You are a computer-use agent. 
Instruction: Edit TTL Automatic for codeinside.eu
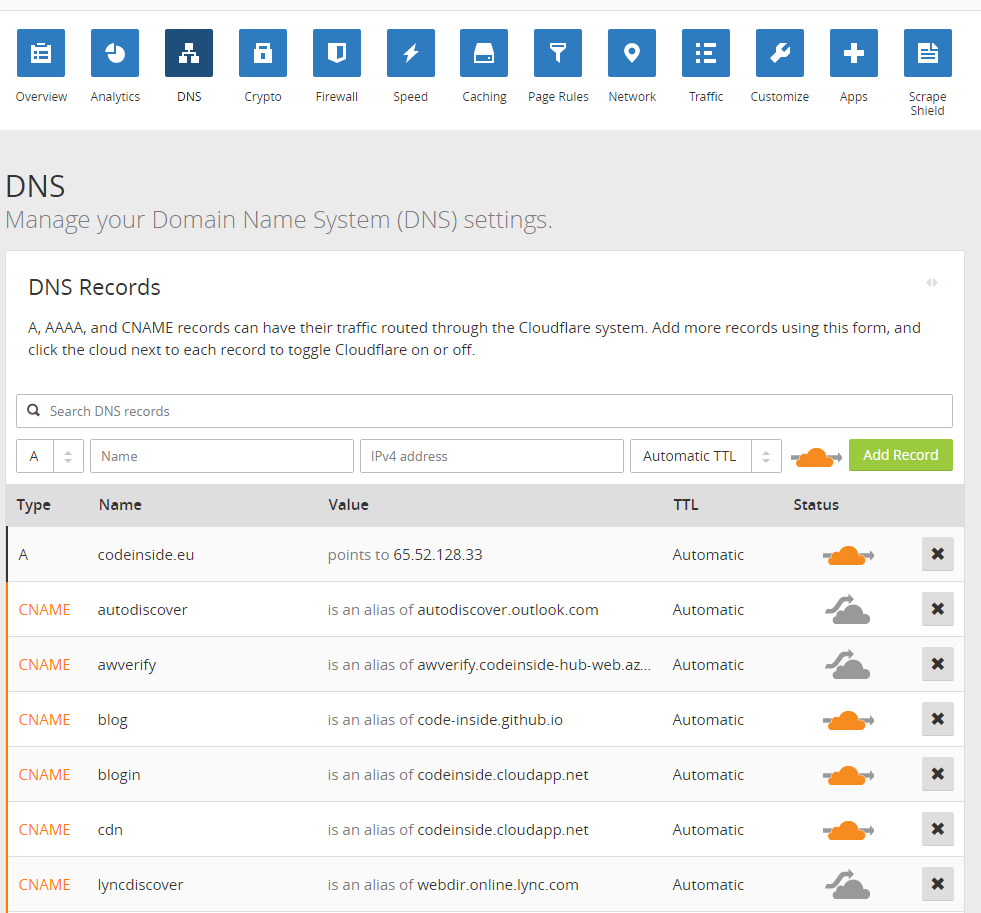[708, 554]
